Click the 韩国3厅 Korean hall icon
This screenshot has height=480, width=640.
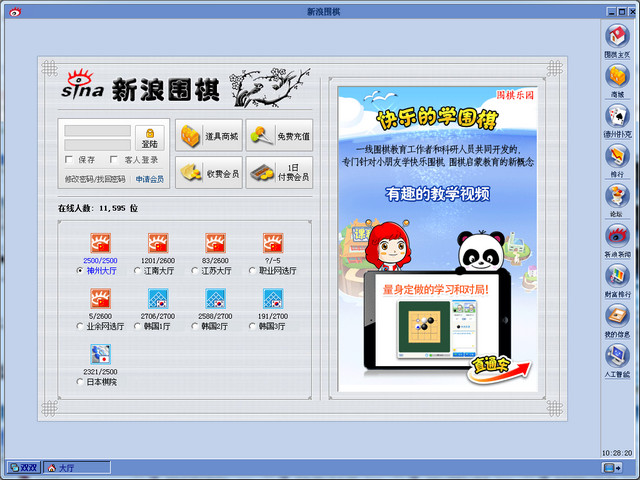click(273, 299)
